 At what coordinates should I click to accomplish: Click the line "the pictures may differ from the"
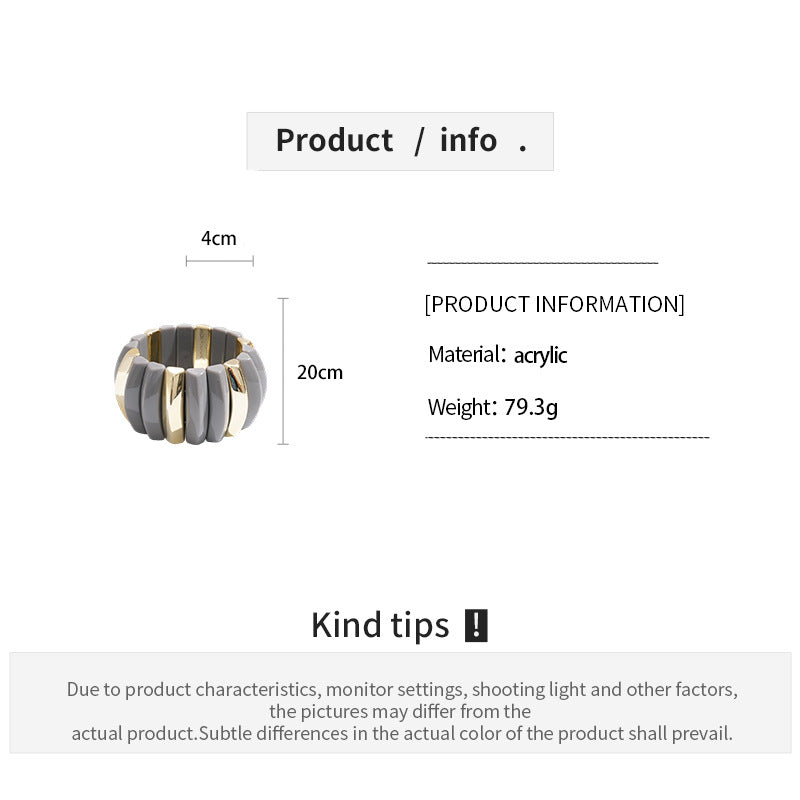pos(400,712)
